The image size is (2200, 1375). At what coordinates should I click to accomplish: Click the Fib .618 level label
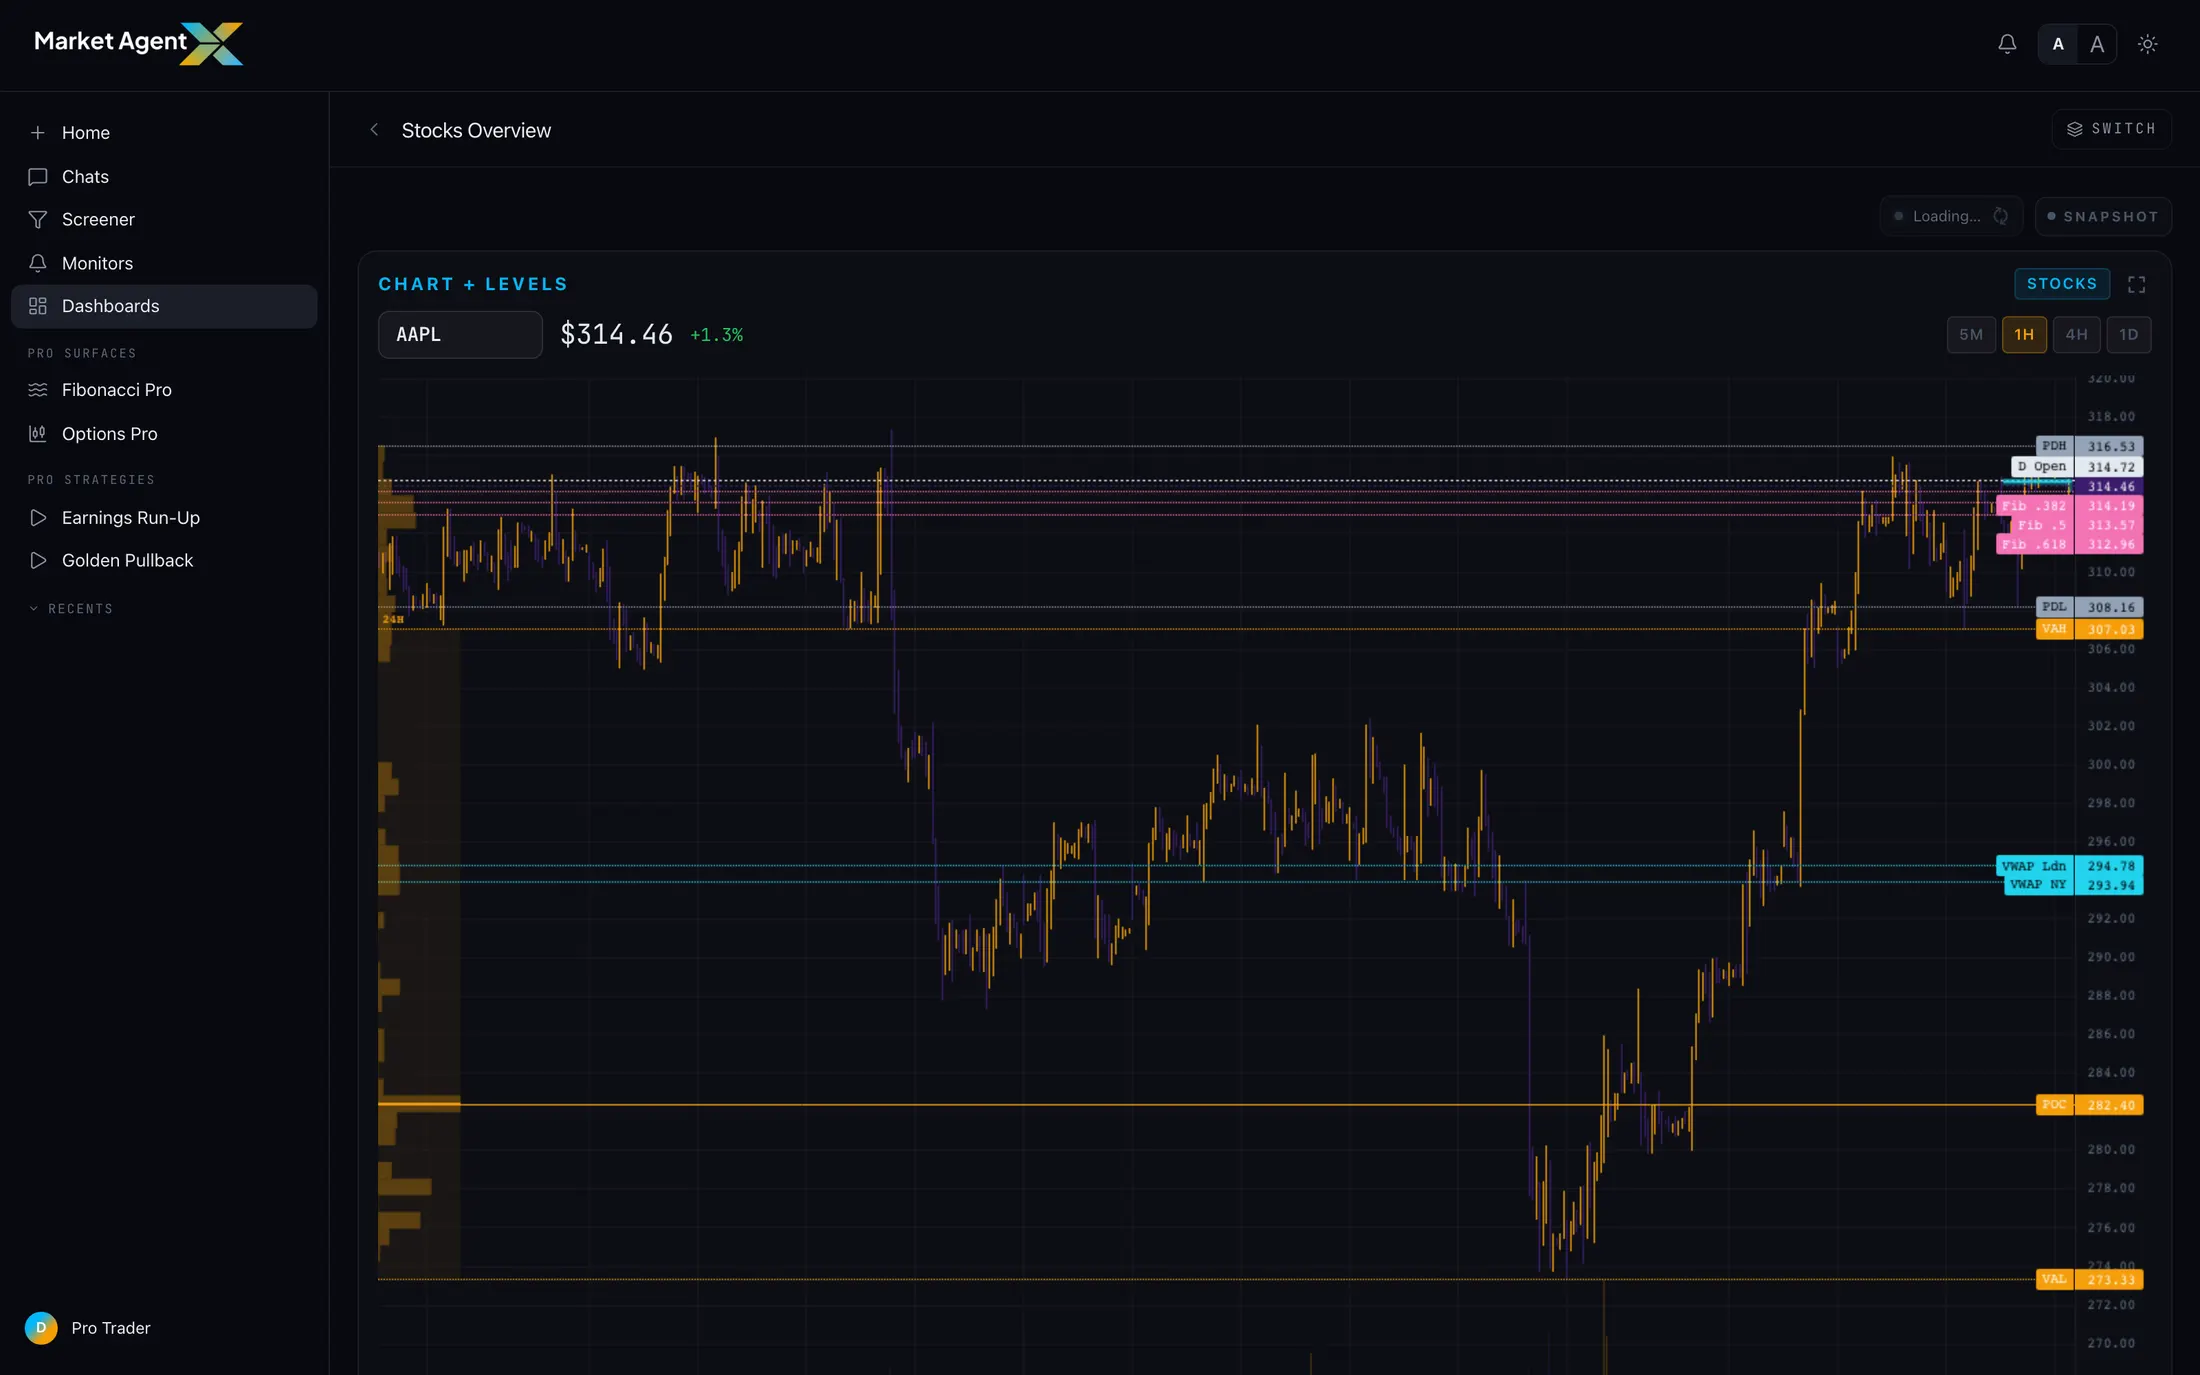click(x=2070, y=544)
